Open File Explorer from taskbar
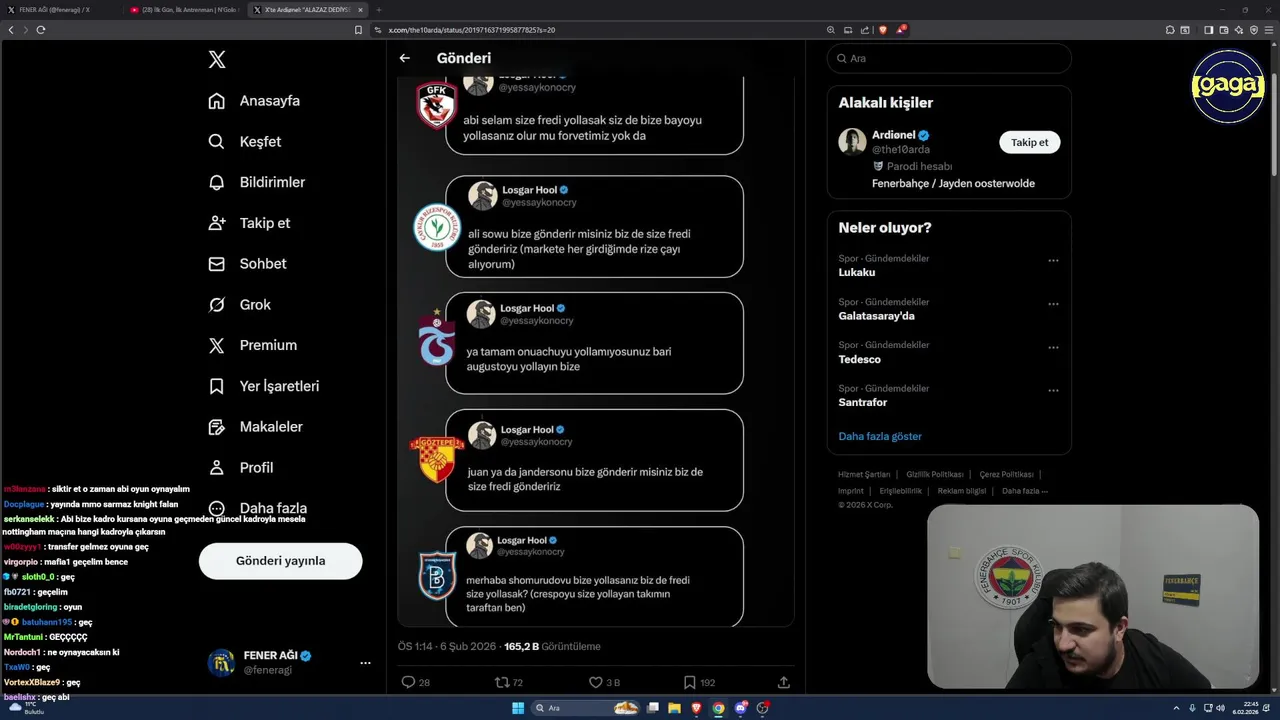The height and width of the screenshot is (720, 1280). click(675, 708)
